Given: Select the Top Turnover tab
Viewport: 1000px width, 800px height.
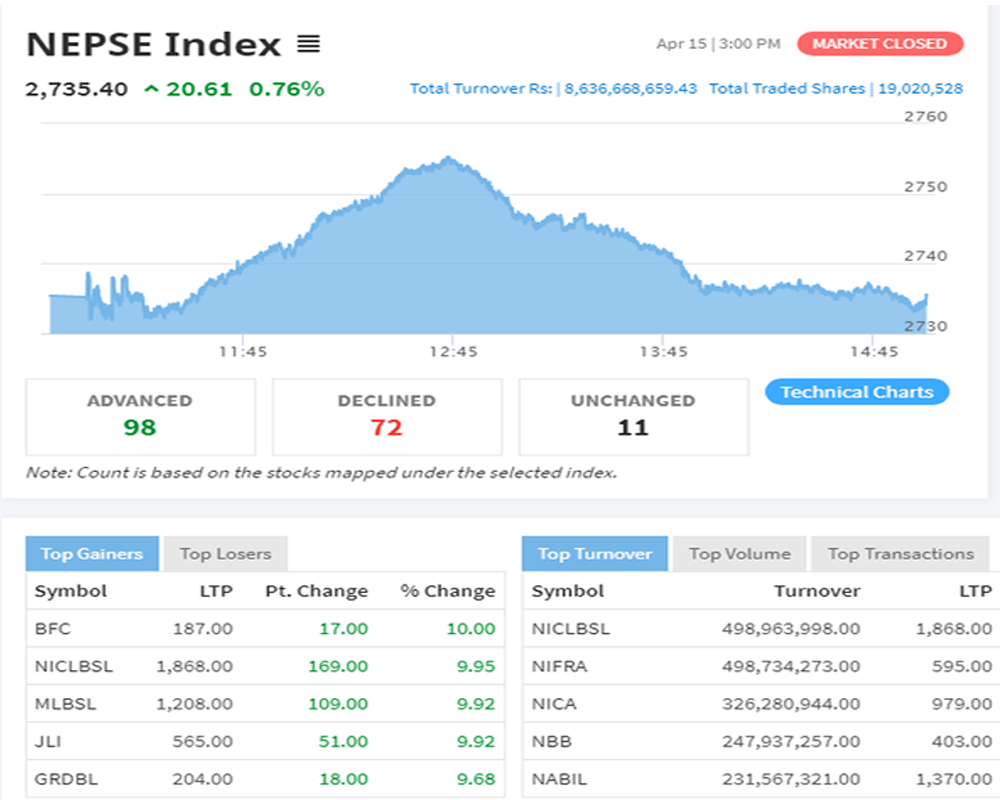Looking at the screenshot, I should pyautogui.click(x=594, y=553).
